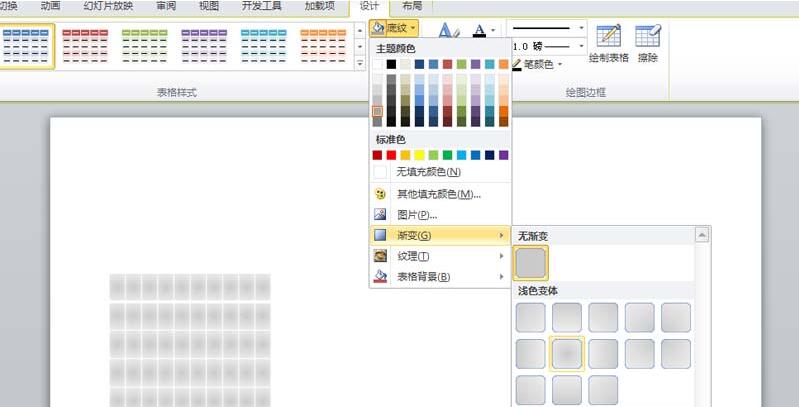
Task: Click the 笔颜色 pen color icon
Action: (x=517, y=65)
